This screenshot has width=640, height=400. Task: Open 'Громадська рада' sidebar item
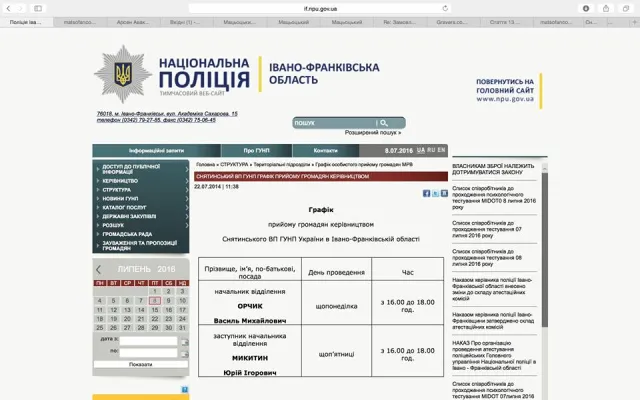(127, 234)
